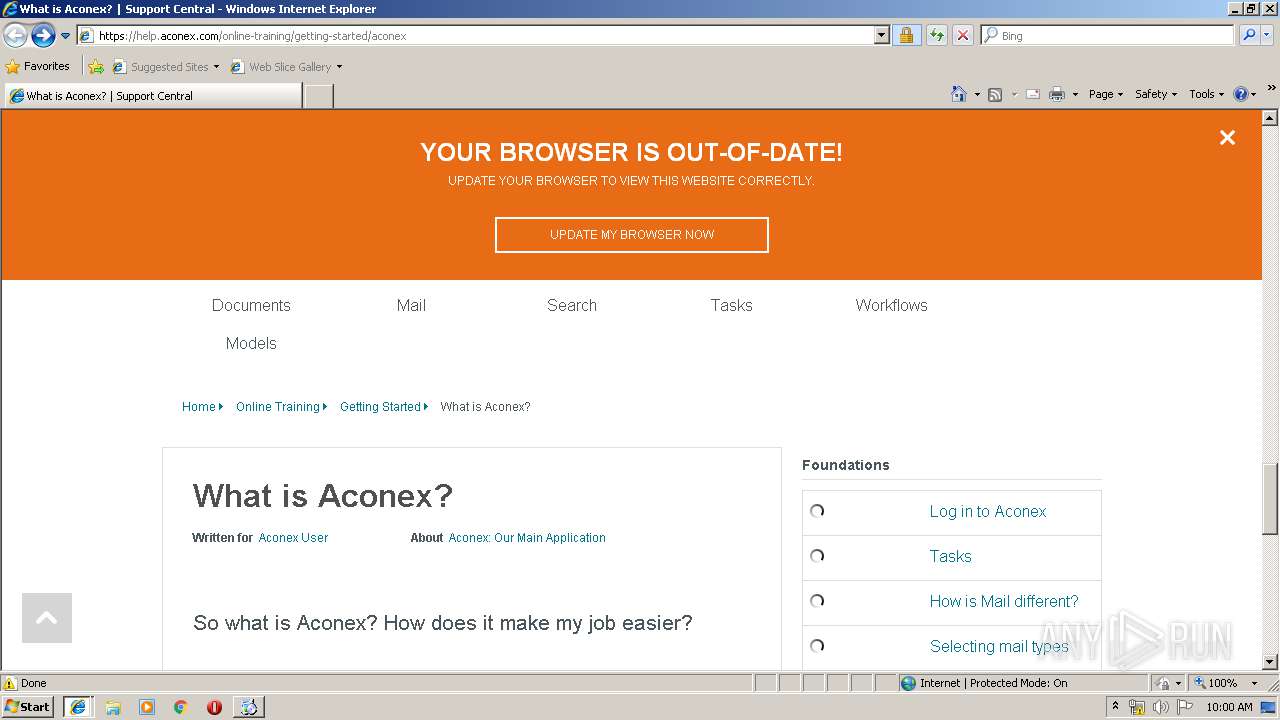Stop loading with the red X icon

pos(962,36)
